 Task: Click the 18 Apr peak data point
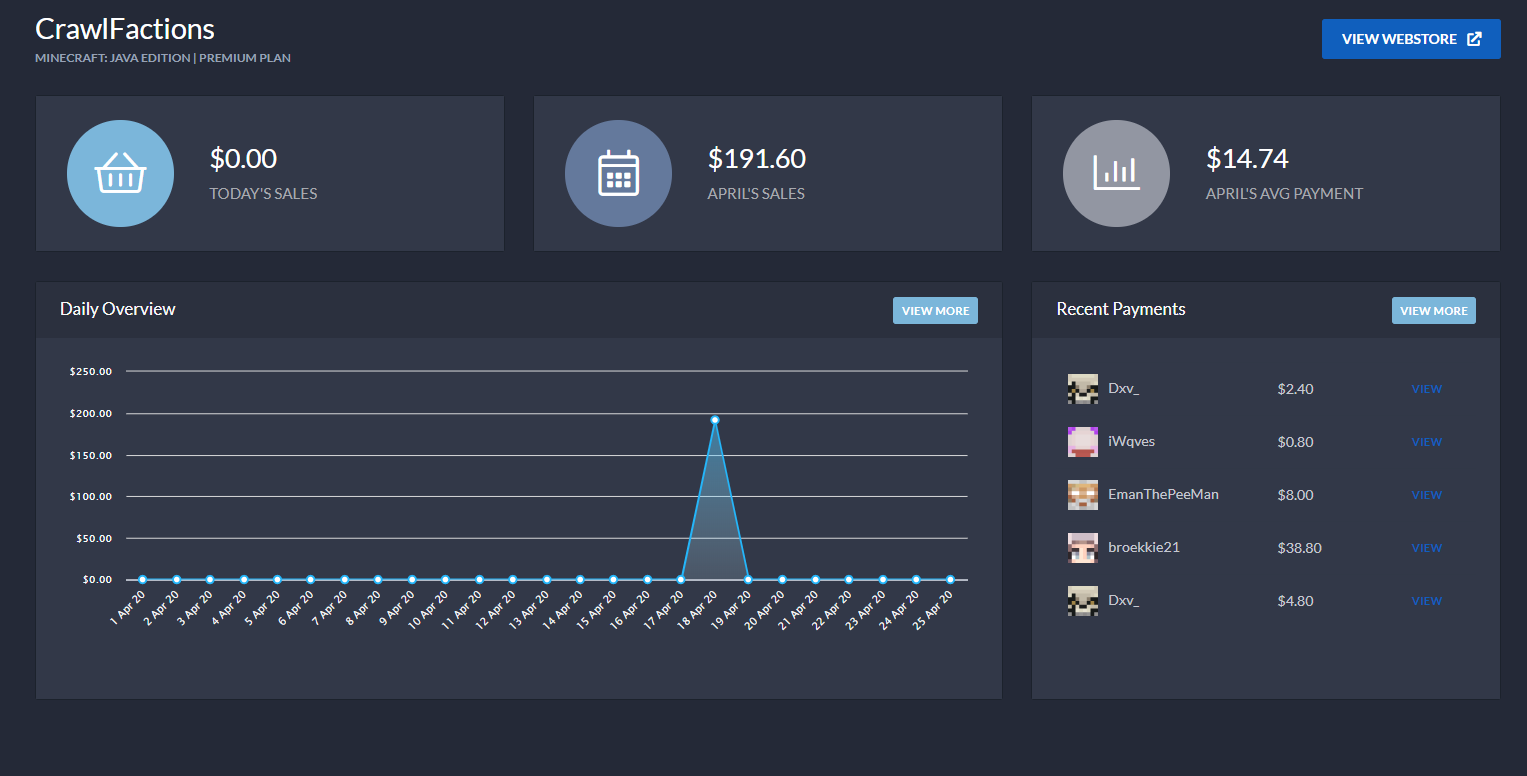coord(715,420)
